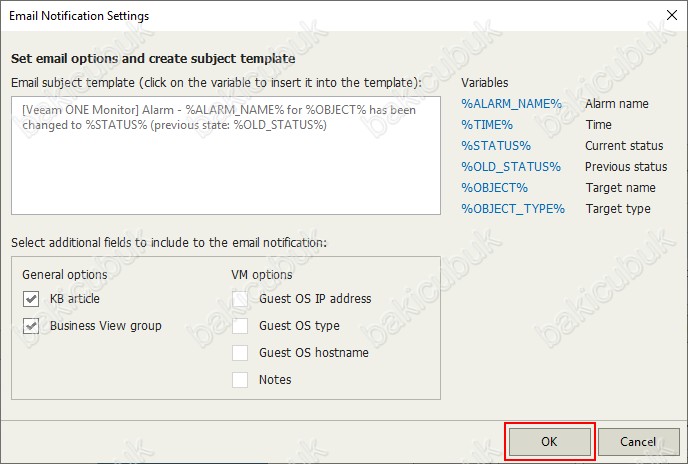
Task: Check the Guest OS type box
Action: pos(240,326)
